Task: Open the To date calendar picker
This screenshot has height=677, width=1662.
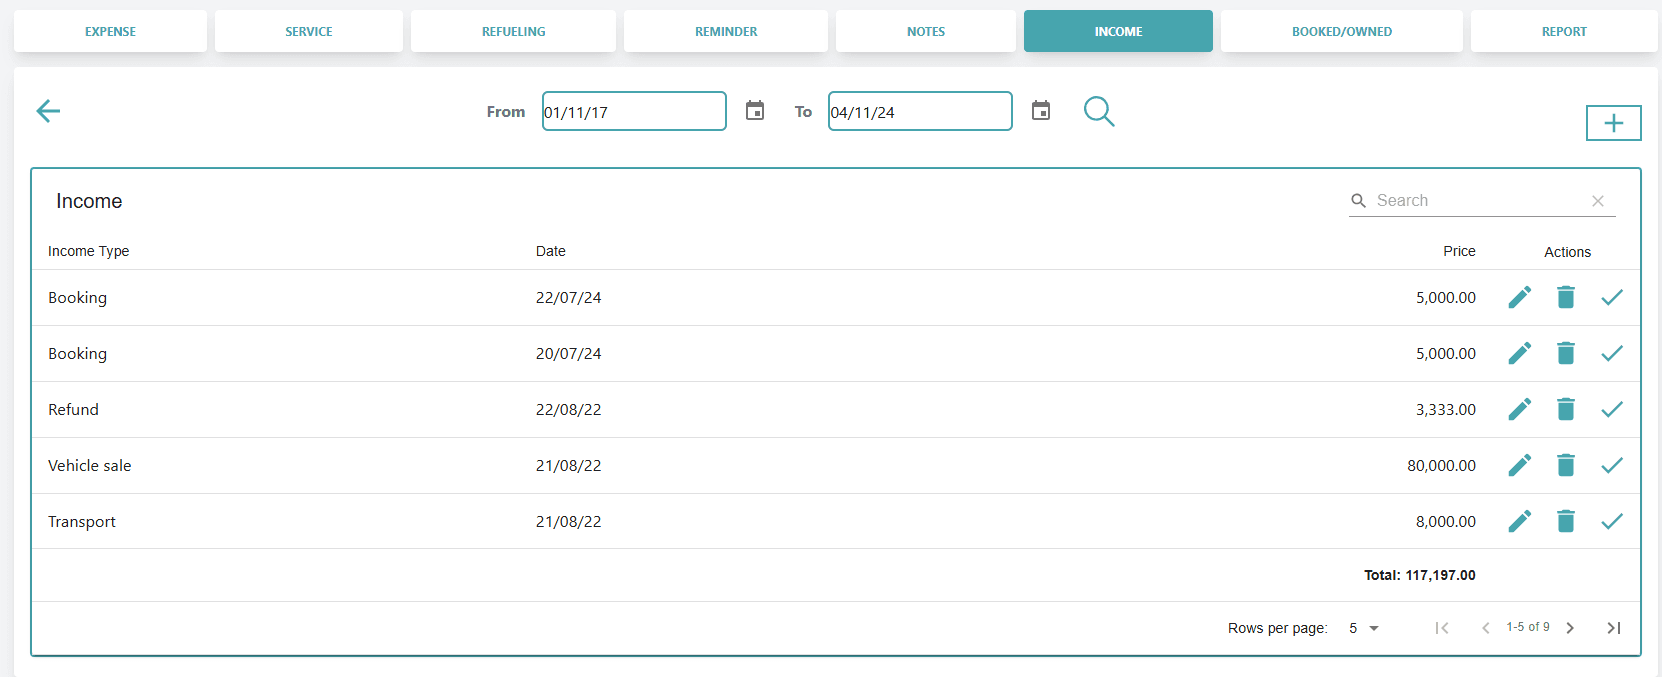Action: pyautogui.click(x=1041, y=111)
